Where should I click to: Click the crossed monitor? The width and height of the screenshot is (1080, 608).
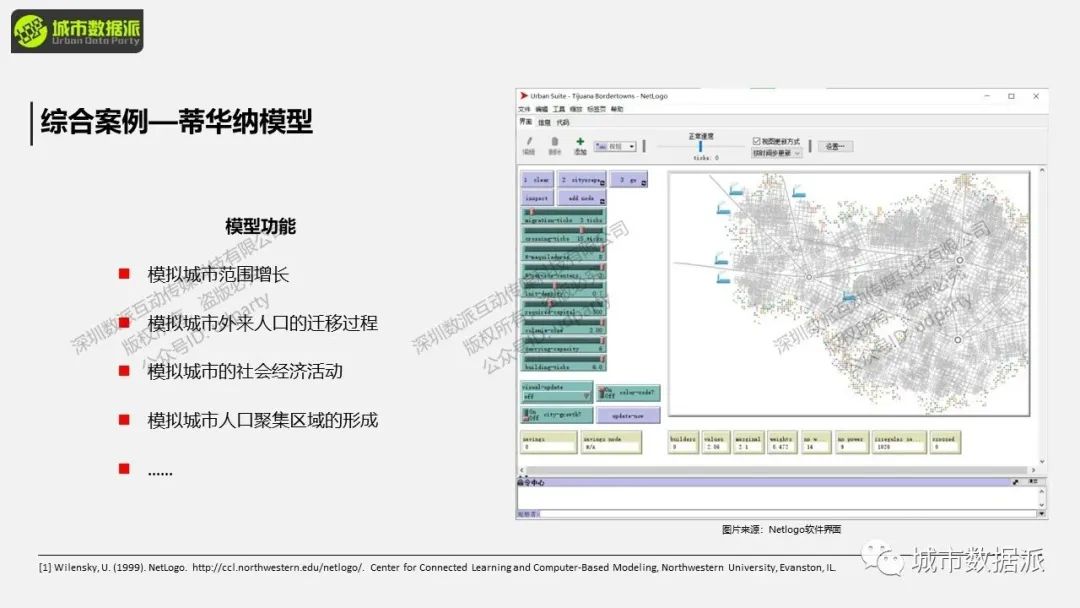tap(945, 442)
